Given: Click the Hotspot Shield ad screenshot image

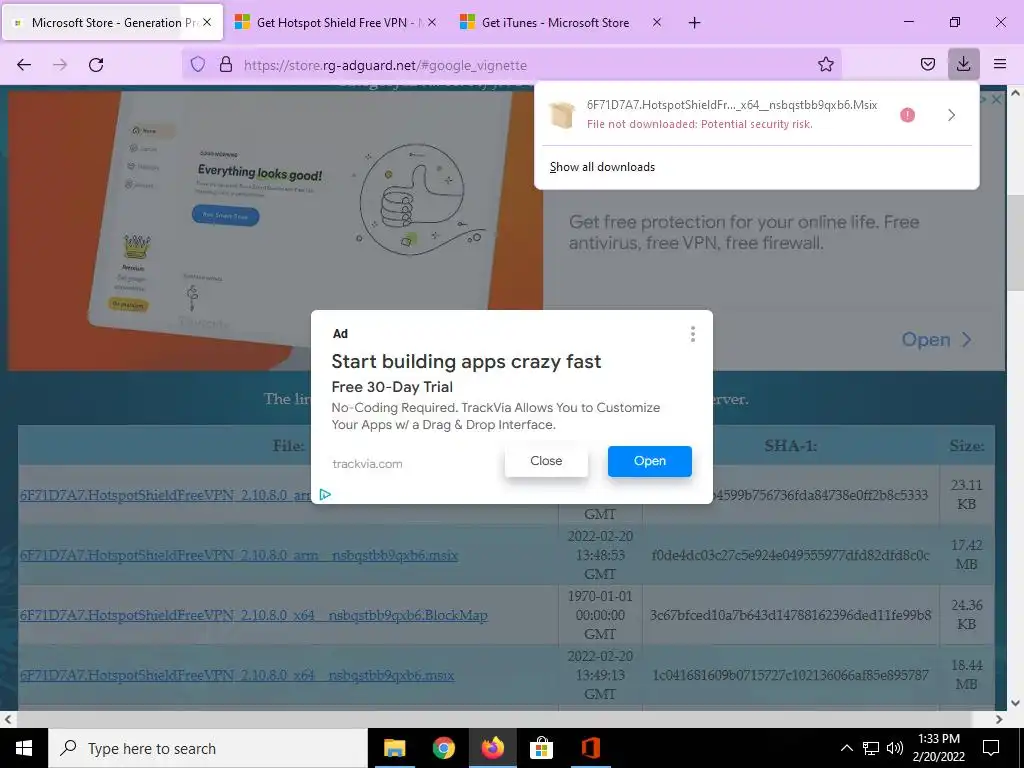Looking at the screenshot, I should pyautogui.click(x=276, y=230).
